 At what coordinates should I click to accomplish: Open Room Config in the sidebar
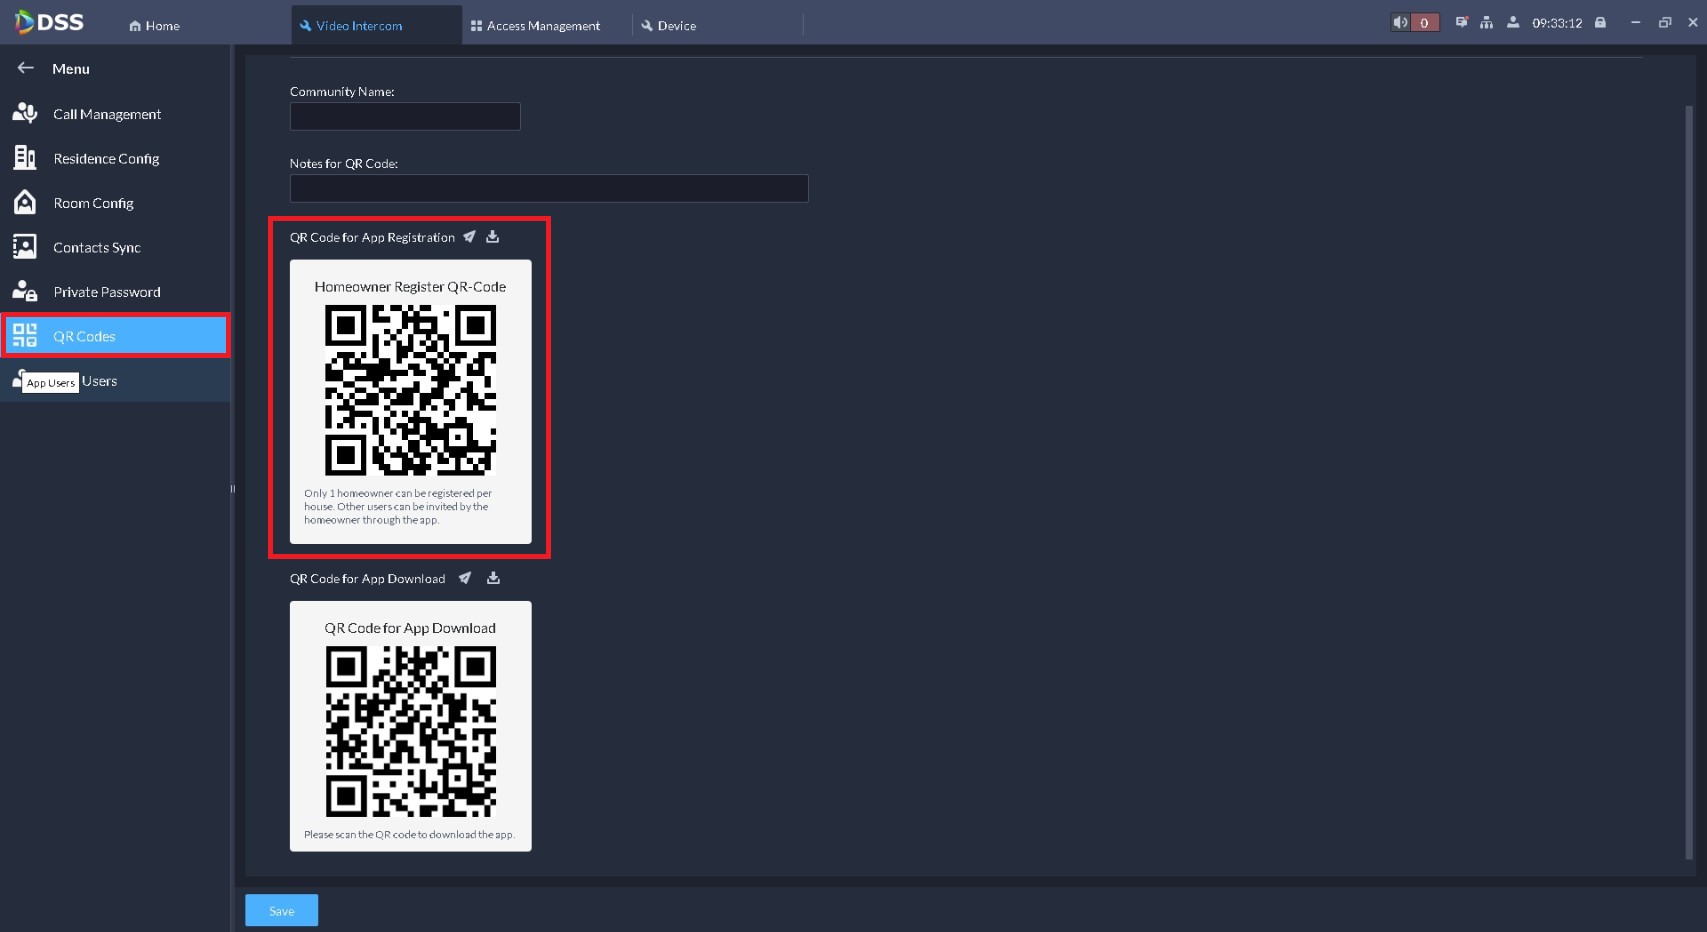[115, 203]
